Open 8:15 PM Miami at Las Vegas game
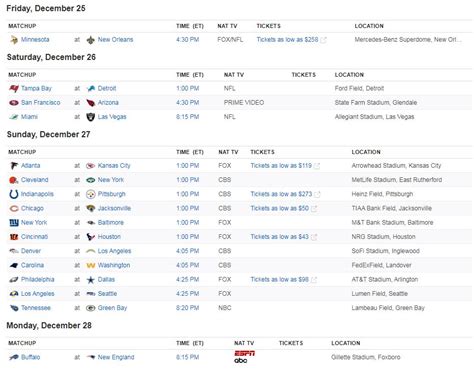The width and height of the screenshot is (474, 370). (187, 117)
